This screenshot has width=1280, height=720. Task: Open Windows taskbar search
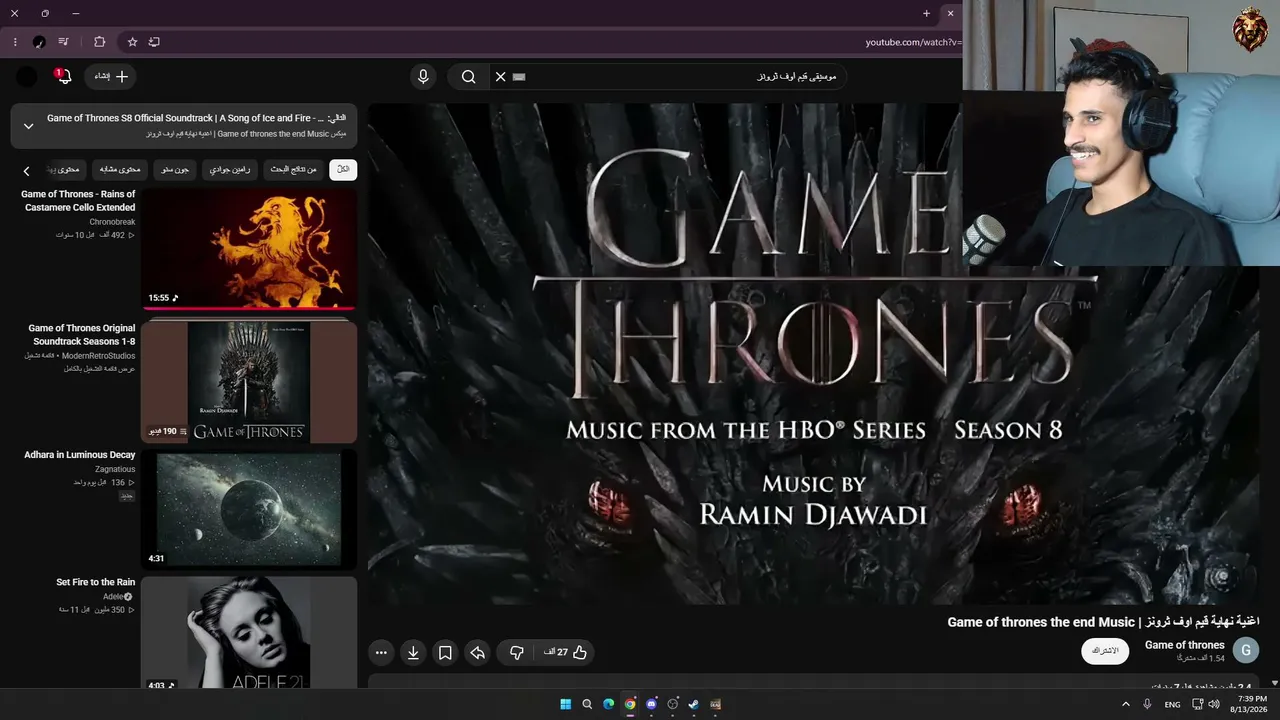587,704
